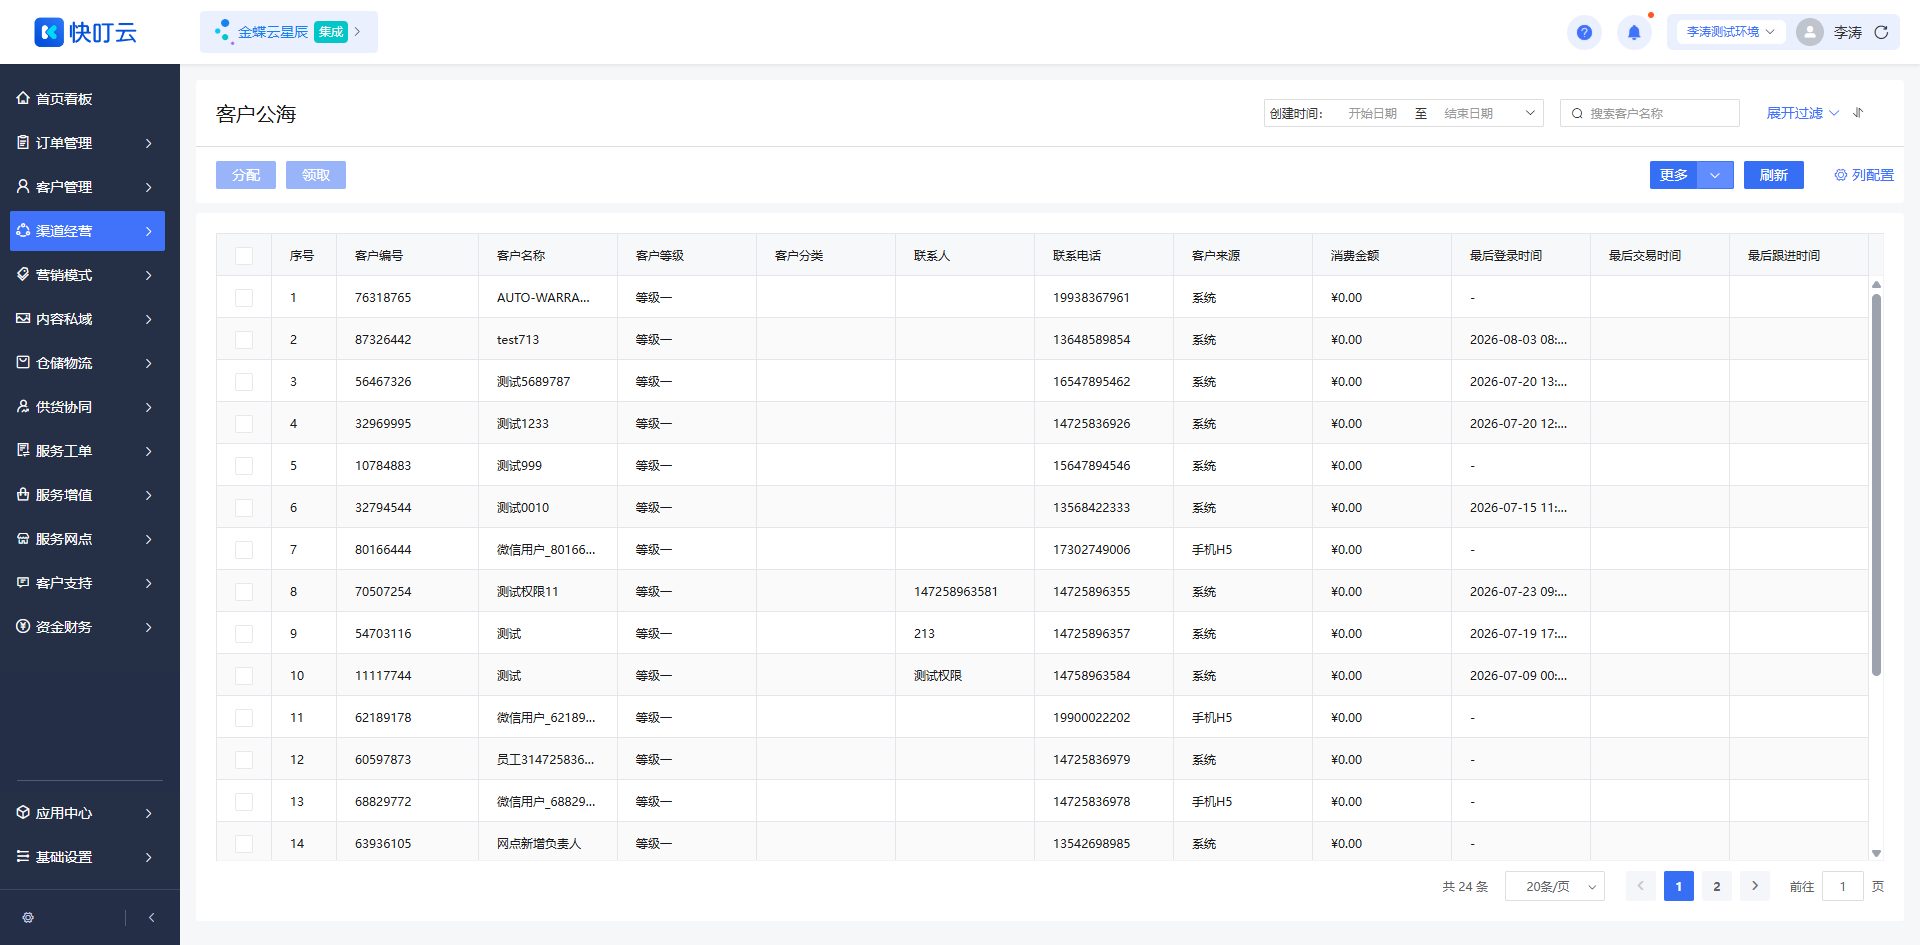The image size is (1920, 945).
Task: Click the 分配 button
Action: coord(246,175)
